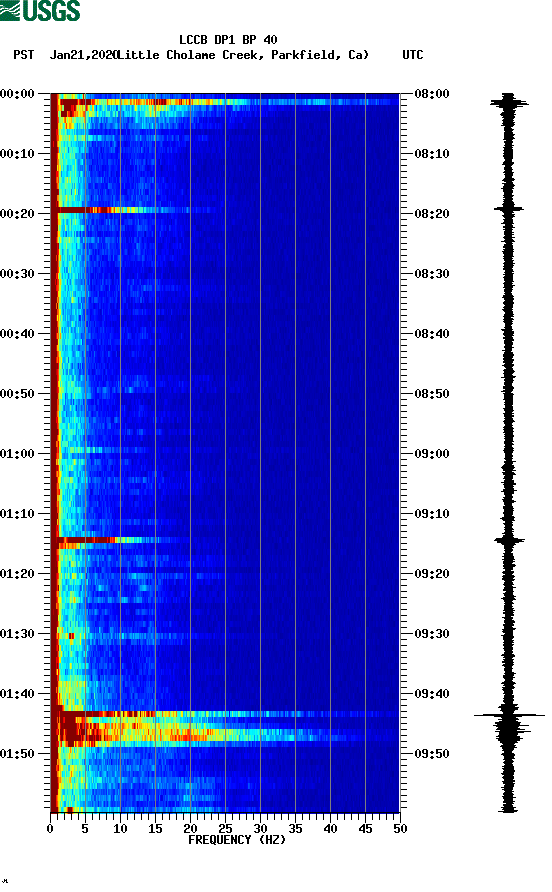Click the 01:40 PST time label
Screen dimensions: 552x892
pyautogui.click(x=17, y=694)
